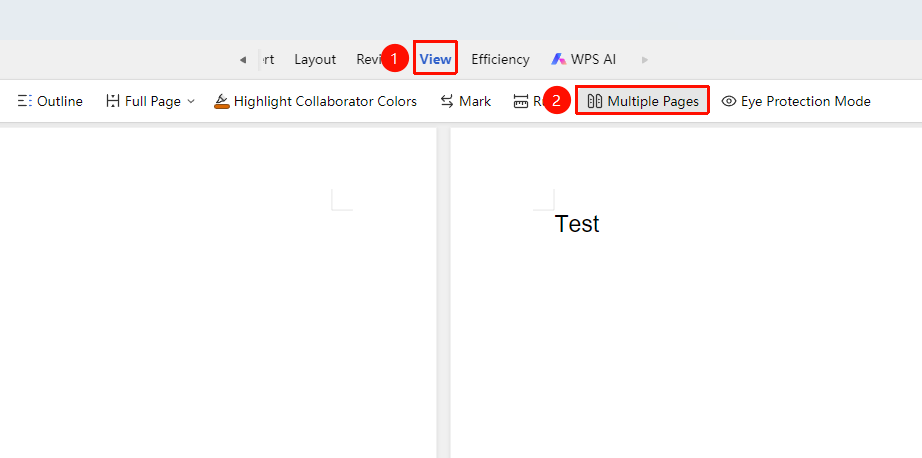Image resolution: width=922 pixels, height=458 pixels.
Task: Click the Mark option
Action: tap(466, 101)
